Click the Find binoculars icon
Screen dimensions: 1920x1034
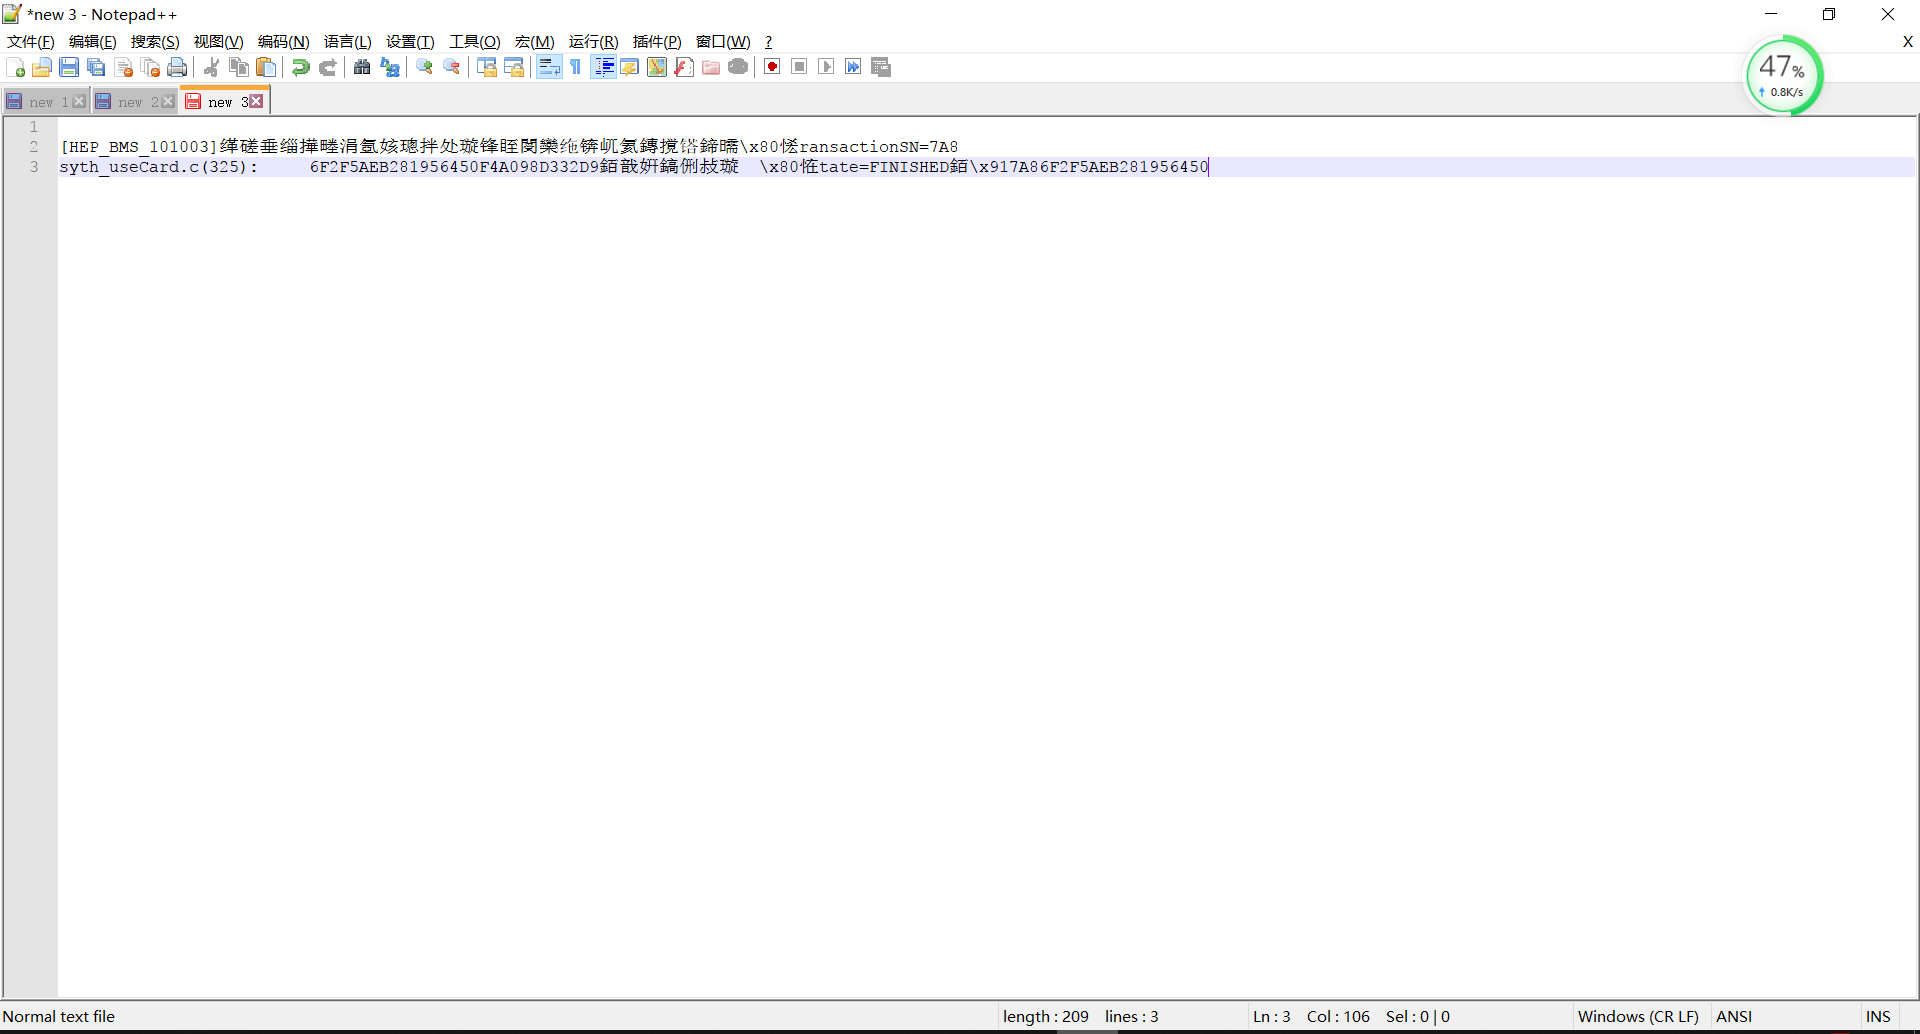point(362,67)
